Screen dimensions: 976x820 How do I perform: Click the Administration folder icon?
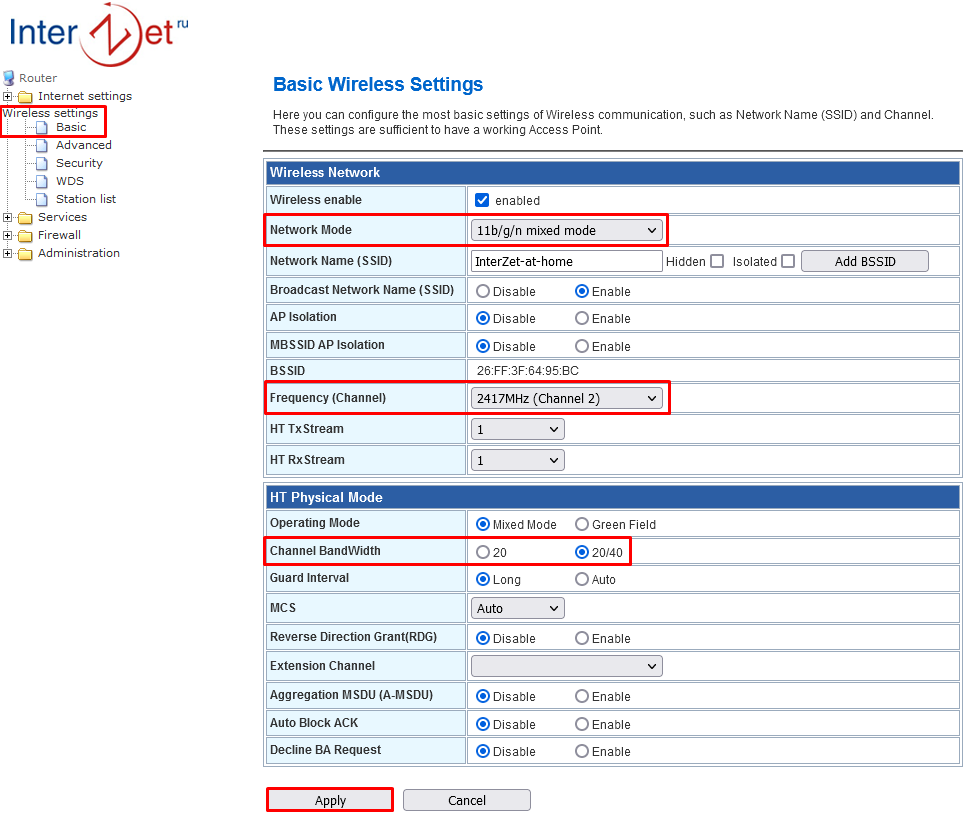tap(25, 254)
